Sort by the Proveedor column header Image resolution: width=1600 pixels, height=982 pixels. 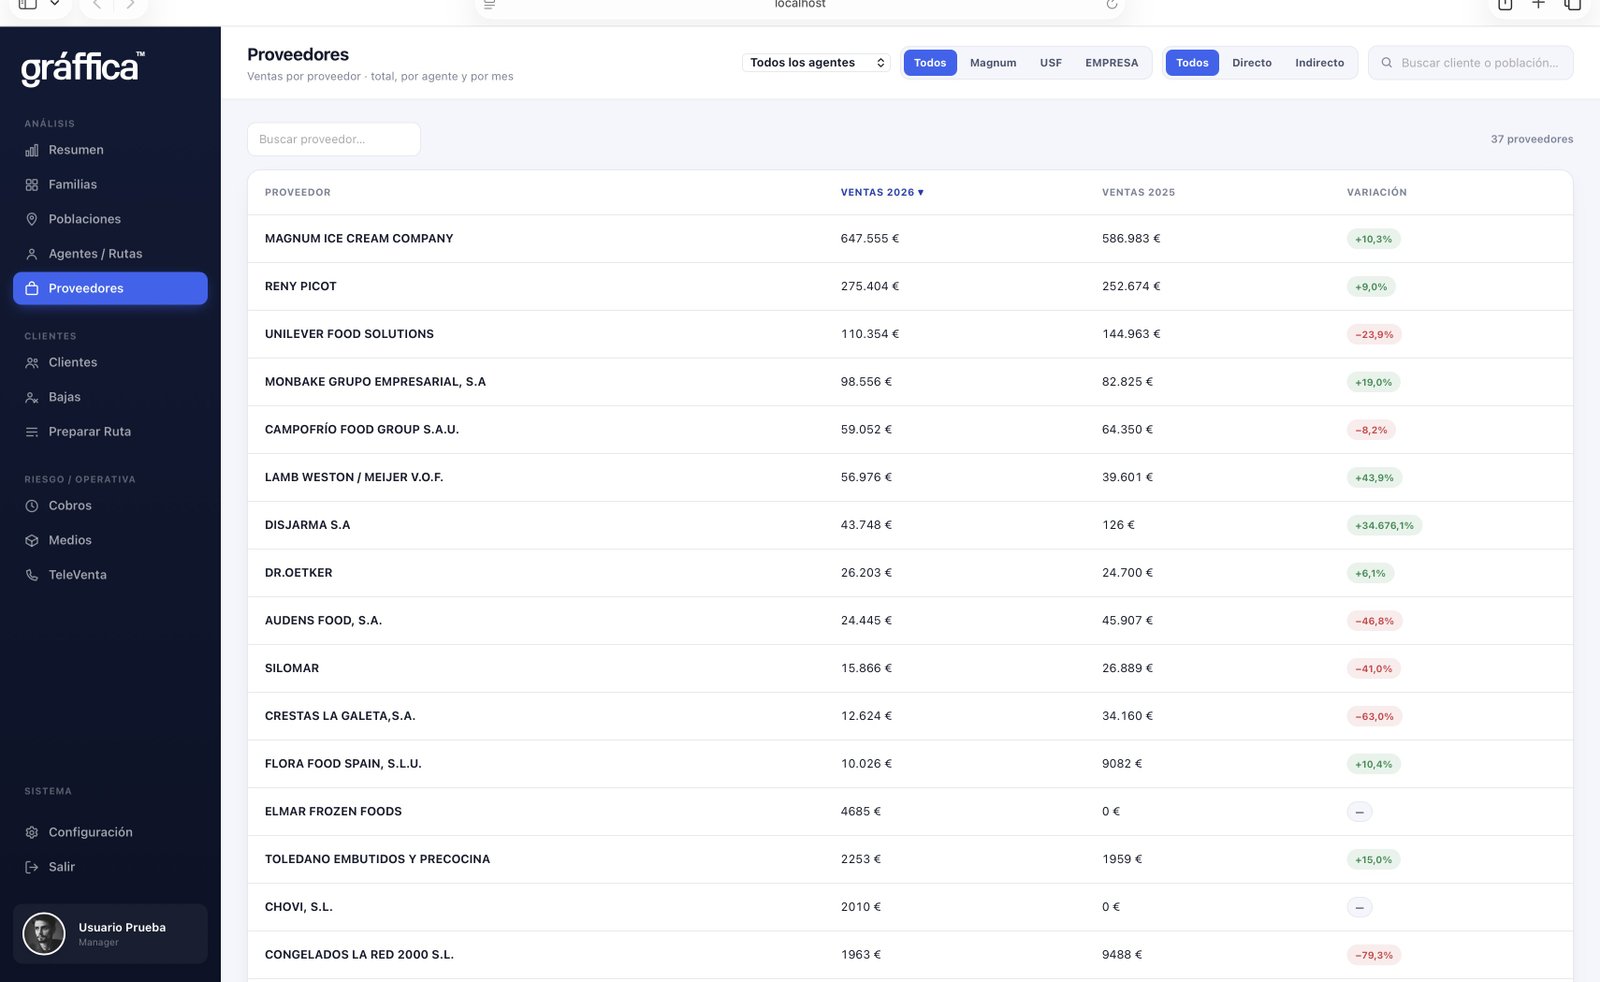[x=298, y=192]
